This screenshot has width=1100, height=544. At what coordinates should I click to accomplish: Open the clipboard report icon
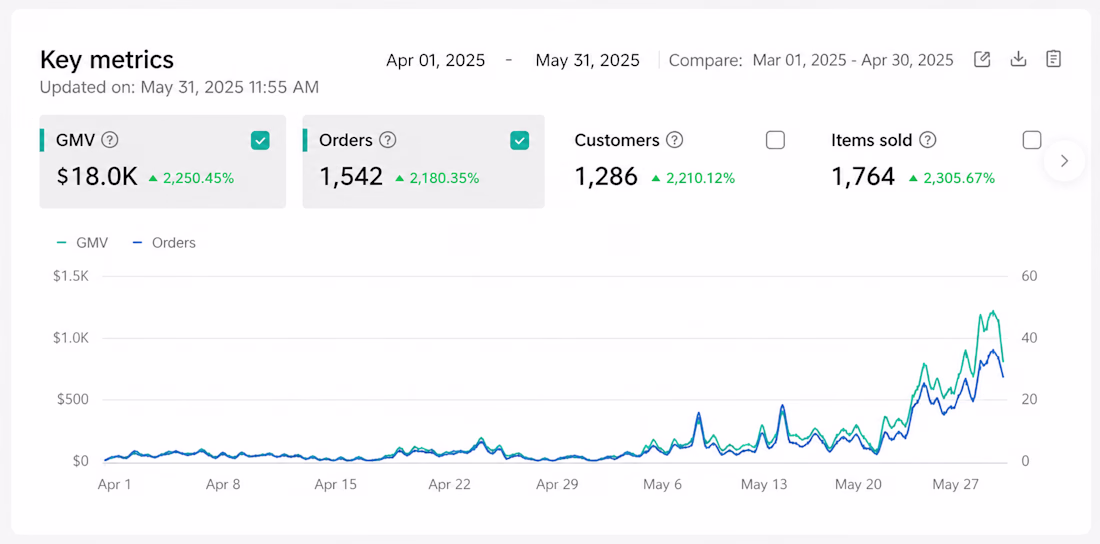[x=1053, y=60]
